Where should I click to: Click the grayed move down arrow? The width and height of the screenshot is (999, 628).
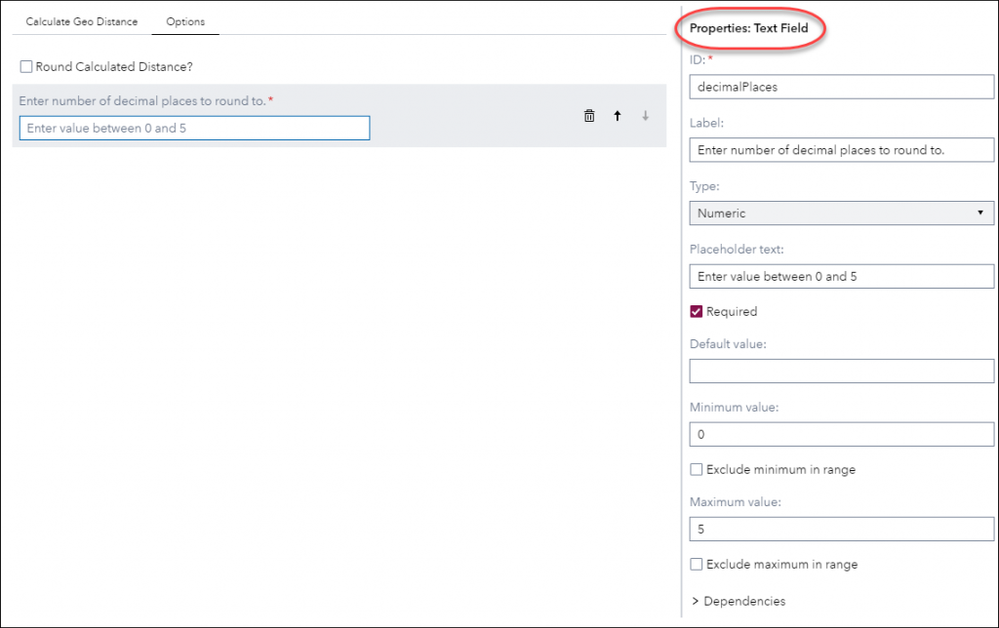click(x=645, y=116)
